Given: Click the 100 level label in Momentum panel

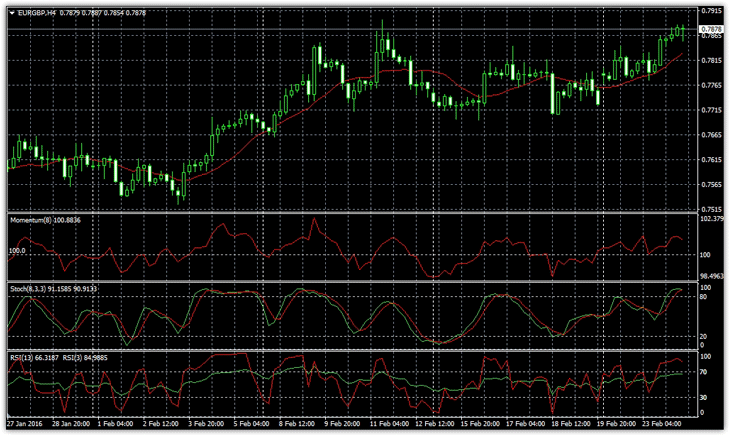Looking at the screenshot, I should pos(16,252).
